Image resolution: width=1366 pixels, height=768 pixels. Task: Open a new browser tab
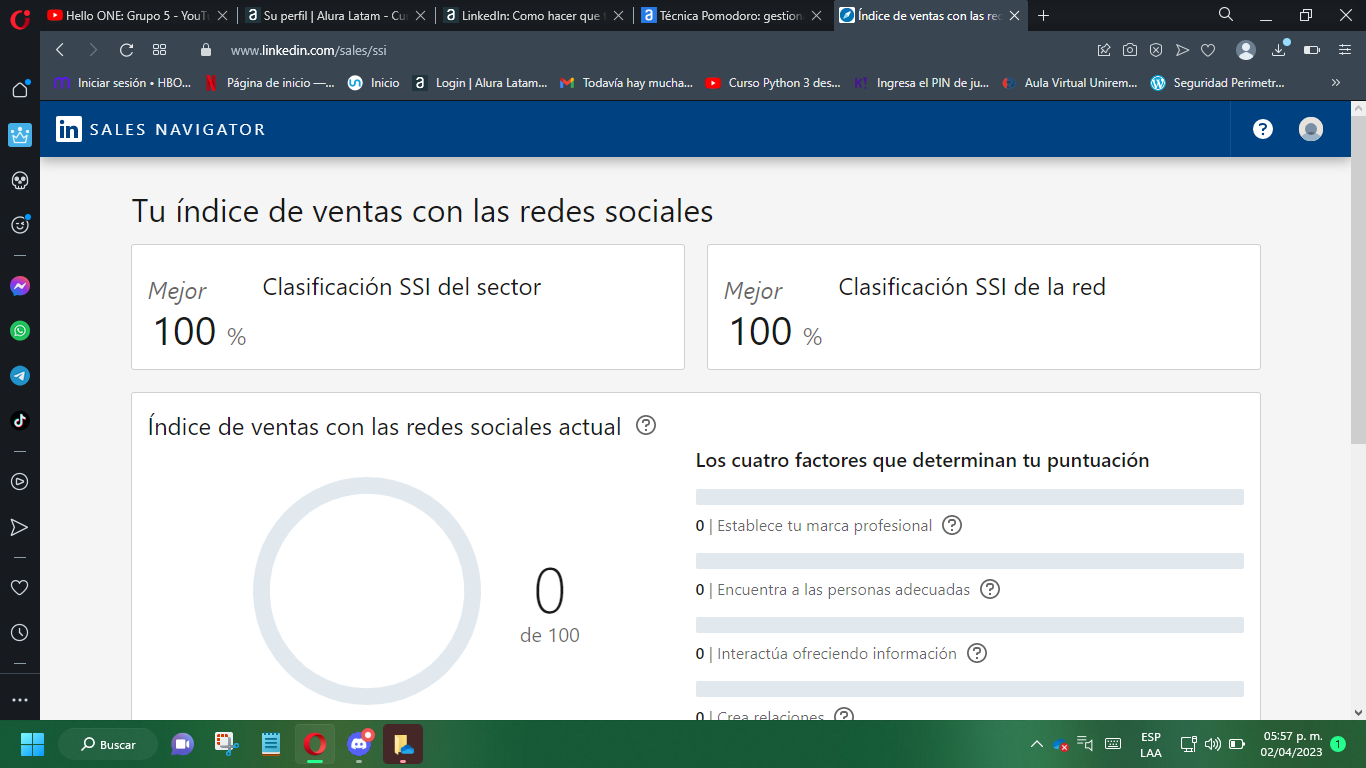1044,16
